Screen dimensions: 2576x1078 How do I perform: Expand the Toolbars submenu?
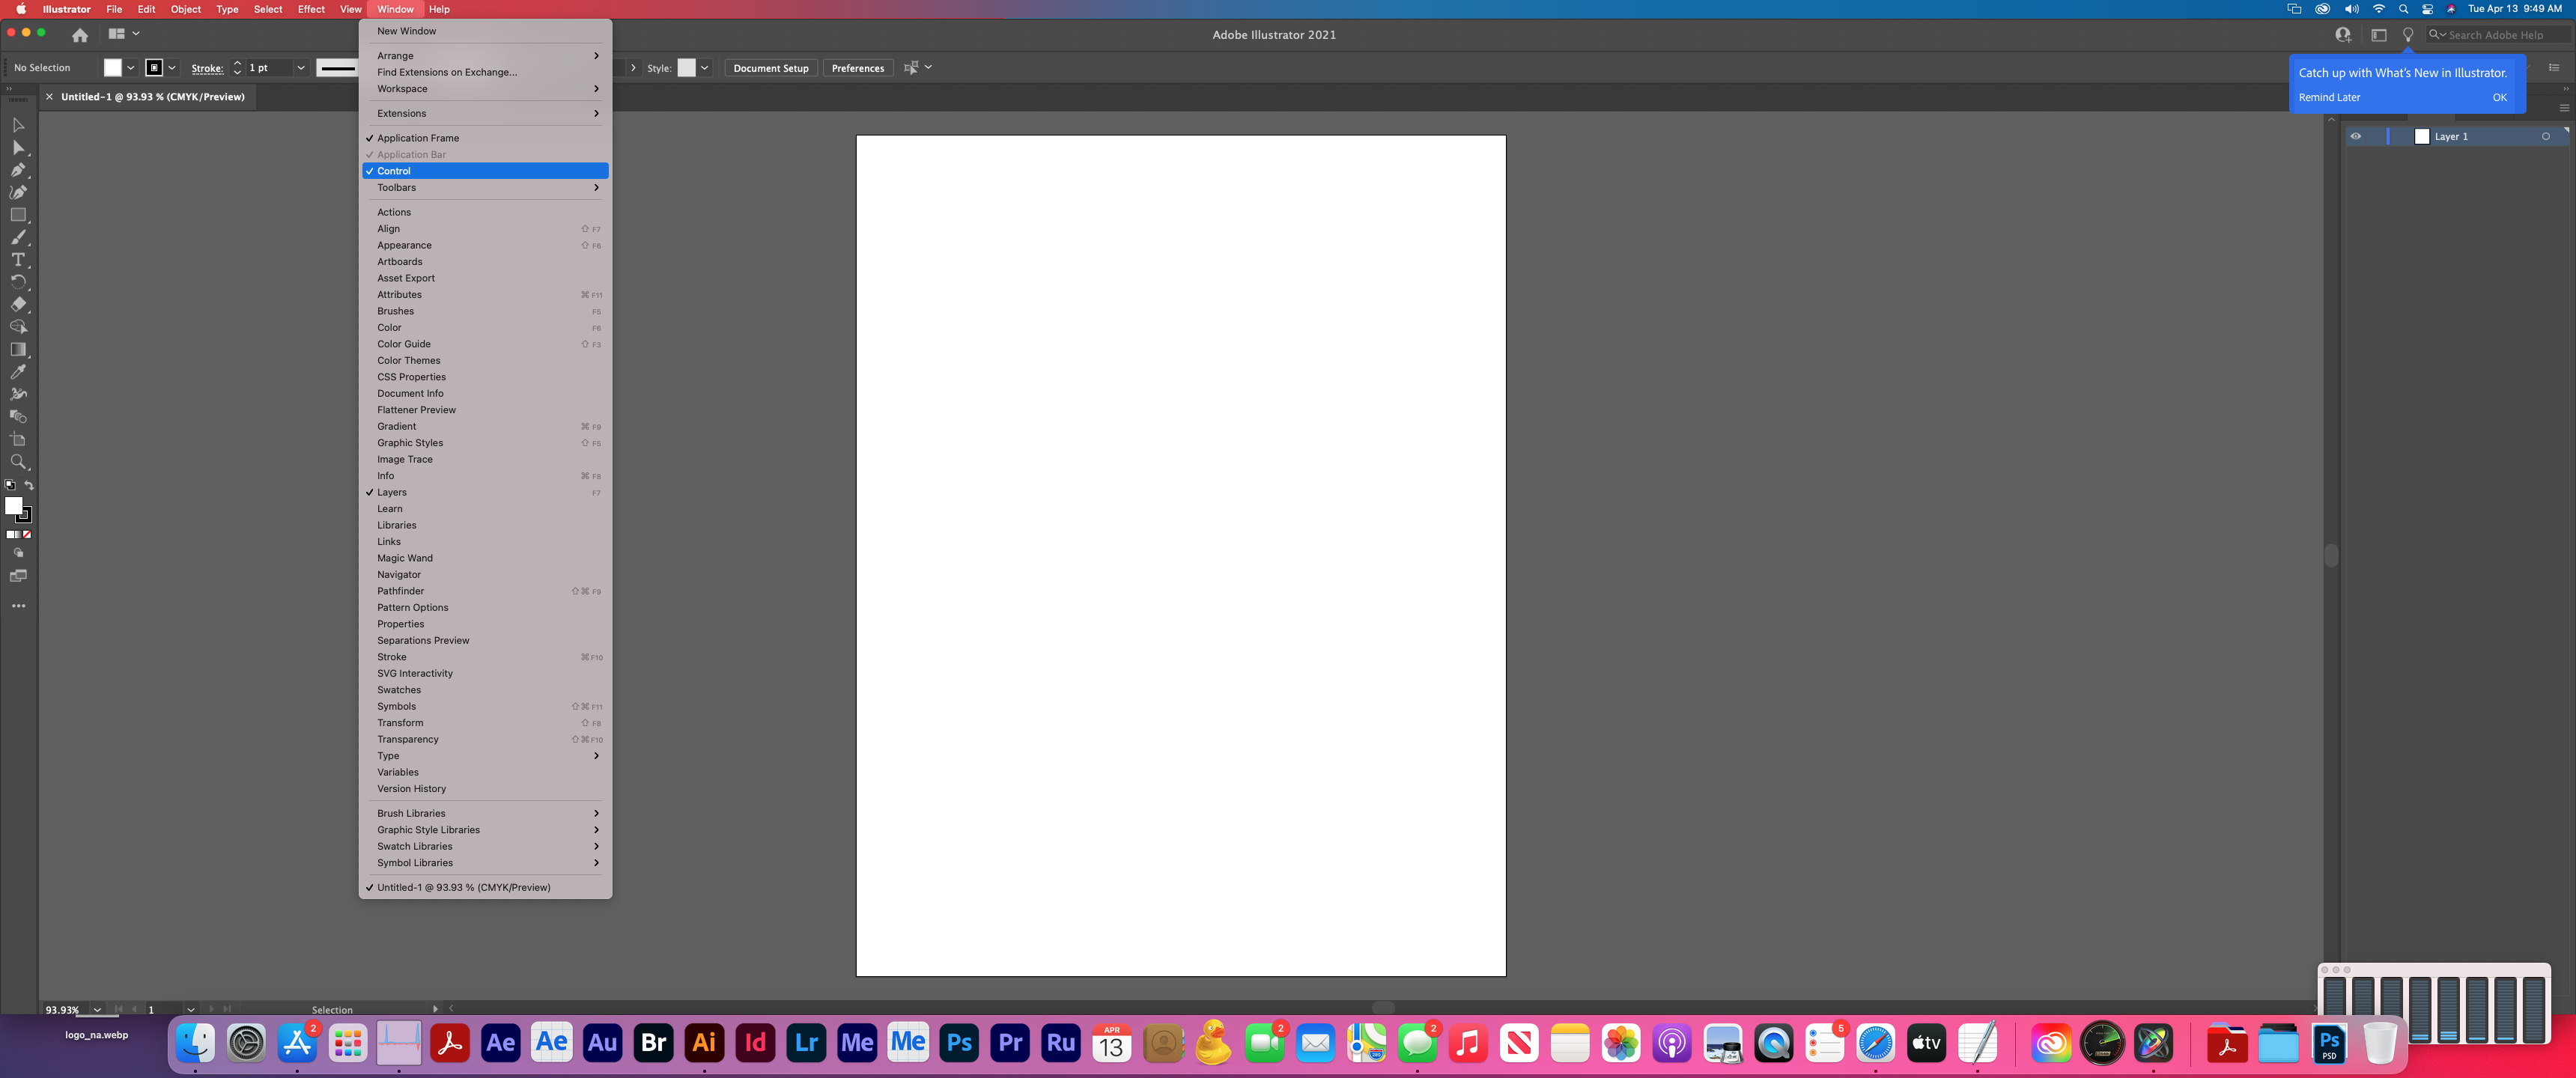[485, 187]
